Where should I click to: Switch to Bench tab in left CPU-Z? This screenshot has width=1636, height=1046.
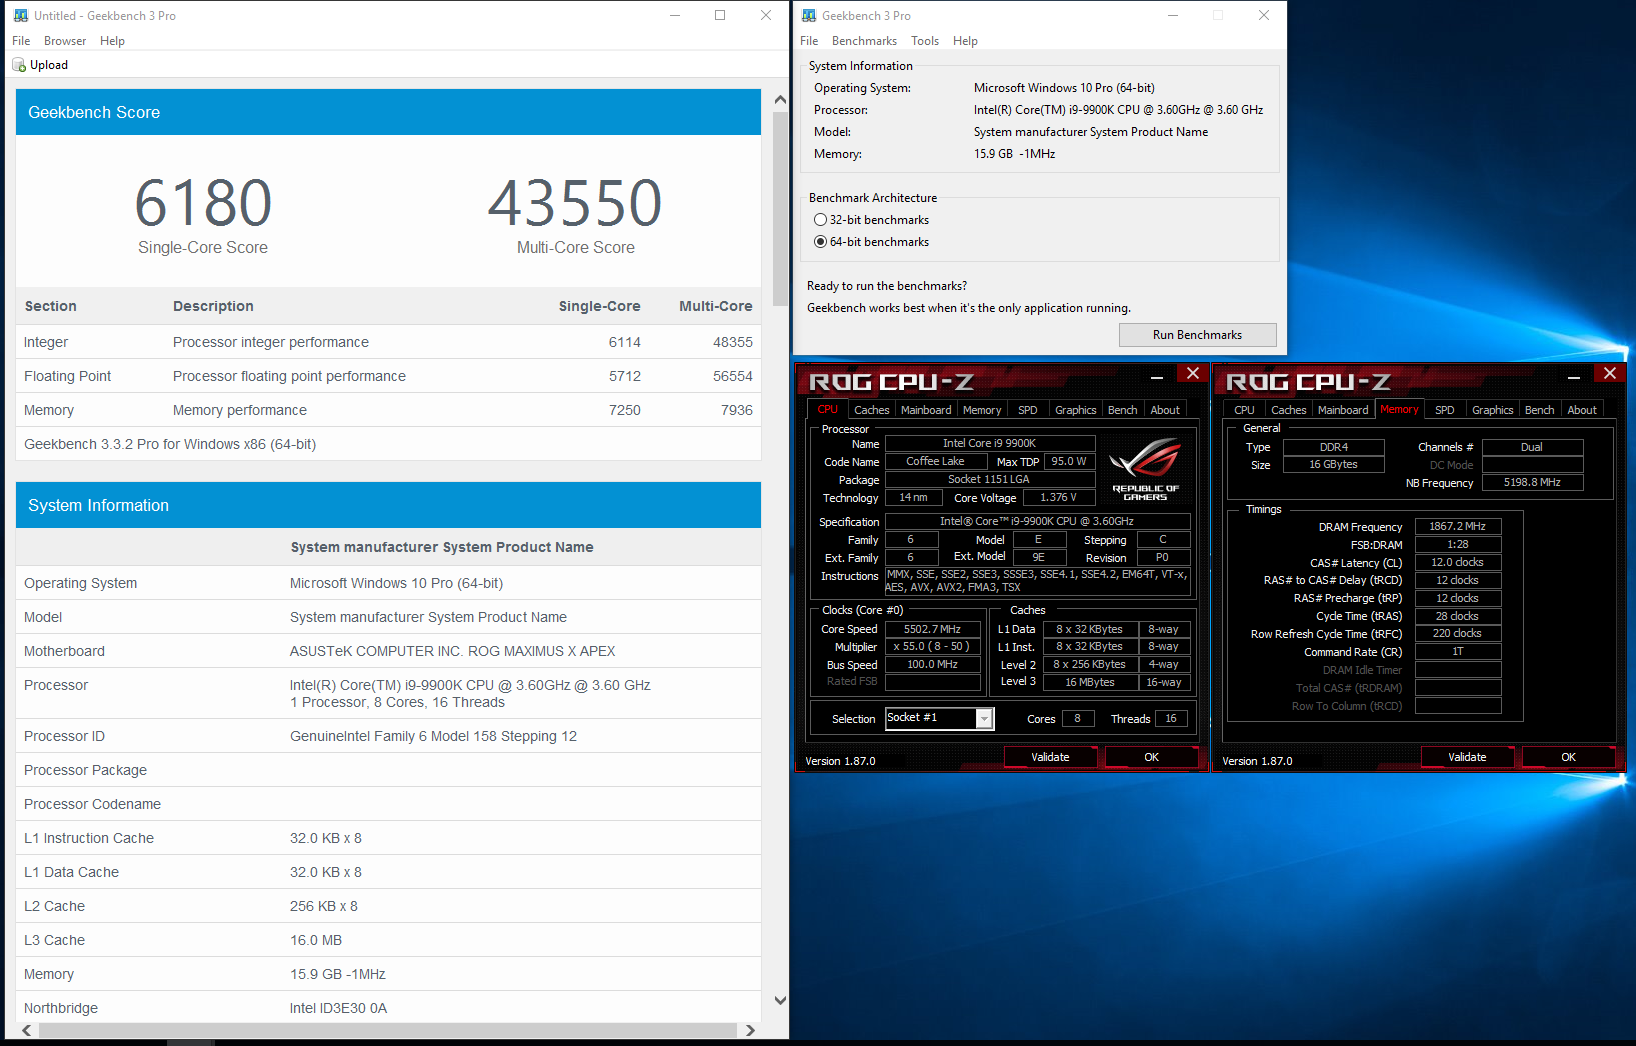[x=1122, y=410]
